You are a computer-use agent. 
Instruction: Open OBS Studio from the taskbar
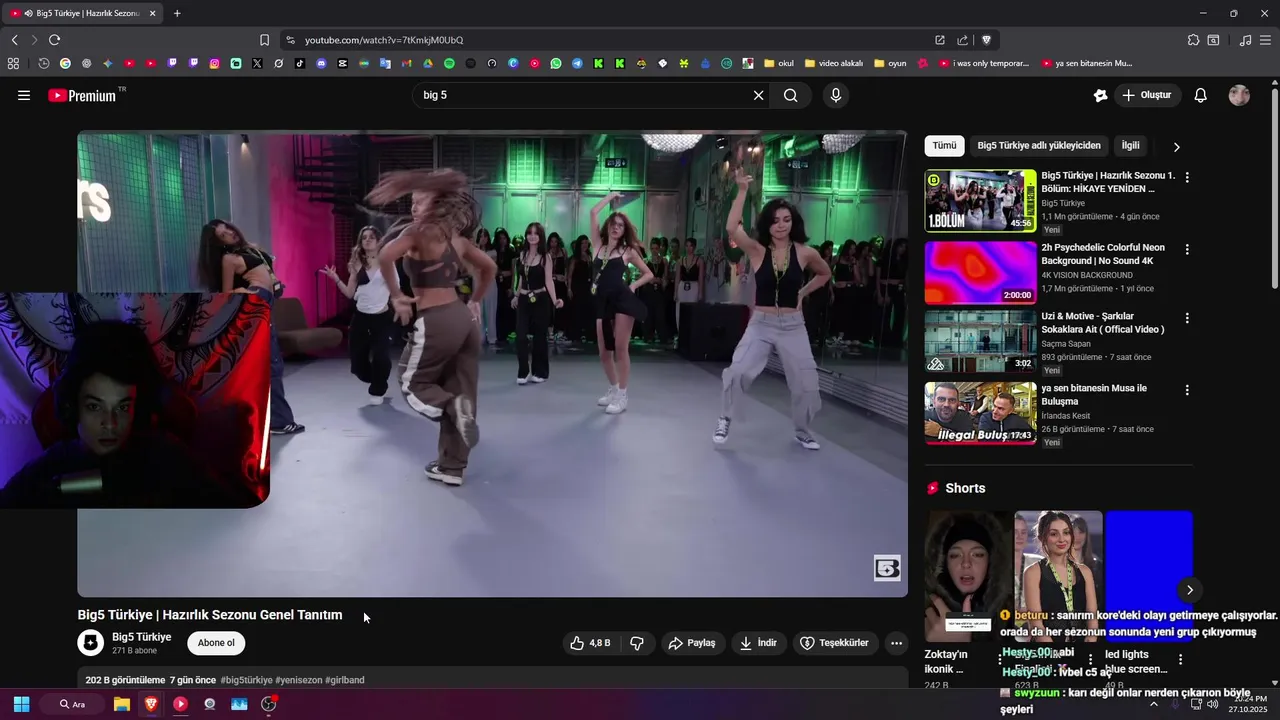(268, 704)
